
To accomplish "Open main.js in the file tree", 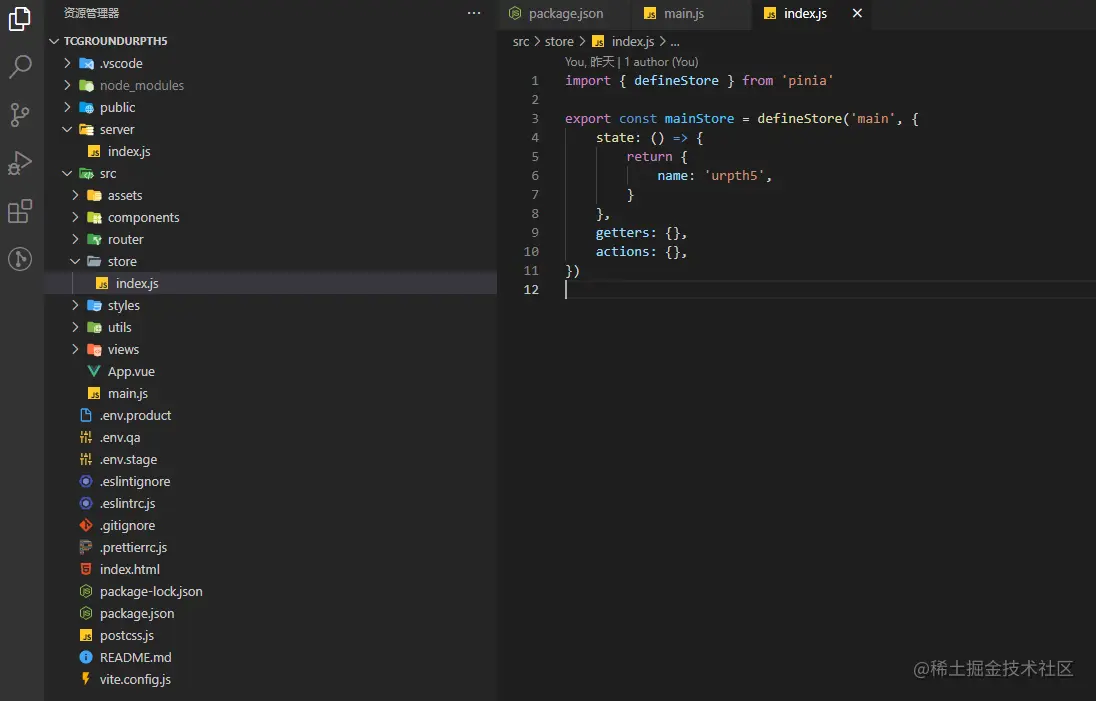I will (127, 393).
